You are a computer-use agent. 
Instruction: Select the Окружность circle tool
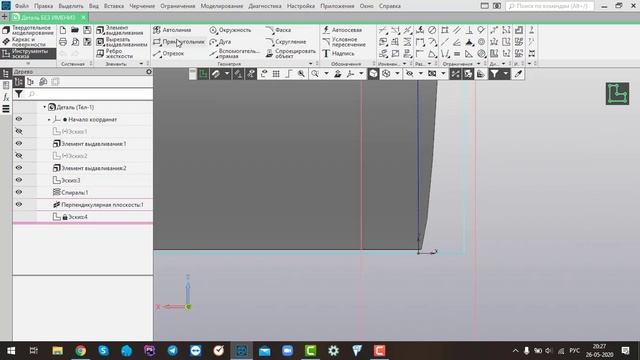pos(230,30)
